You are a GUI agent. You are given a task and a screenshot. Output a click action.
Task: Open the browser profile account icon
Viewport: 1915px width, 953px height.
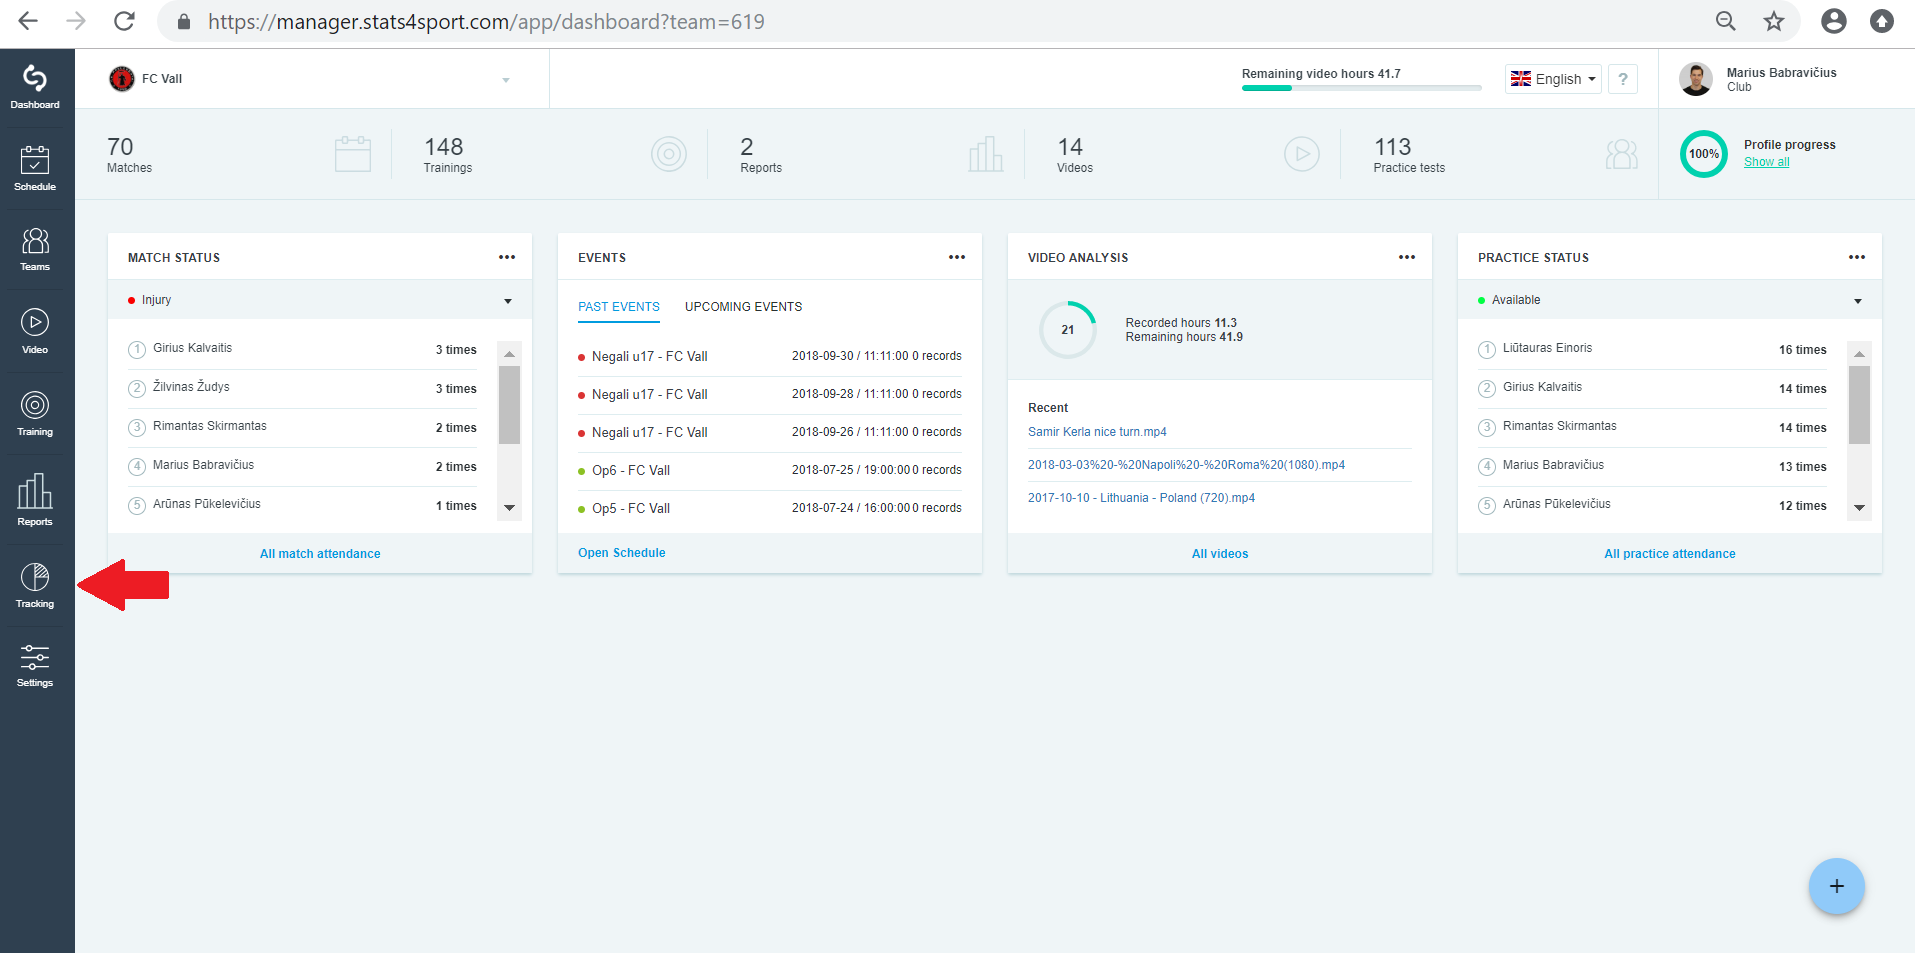1834,21
